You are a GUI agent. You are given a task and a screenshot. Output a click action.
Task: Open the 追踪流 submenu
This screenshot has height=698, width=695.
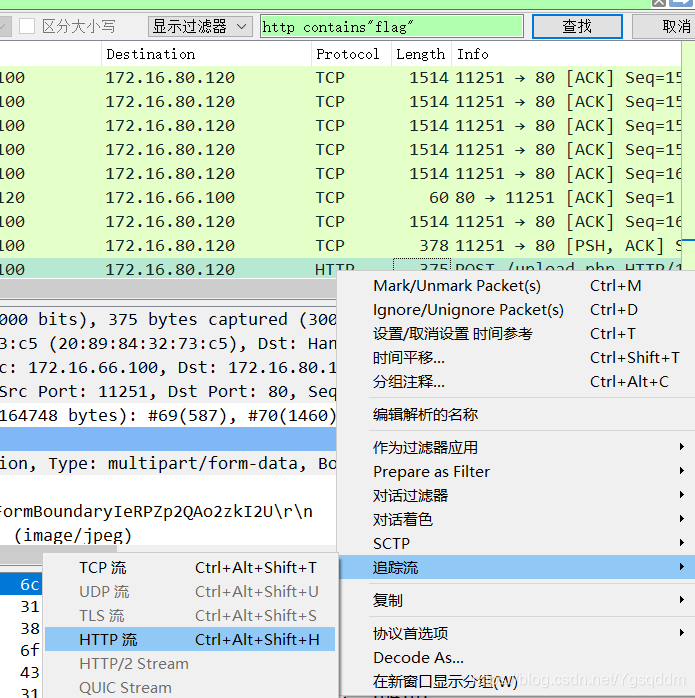[x=516, y=568]
